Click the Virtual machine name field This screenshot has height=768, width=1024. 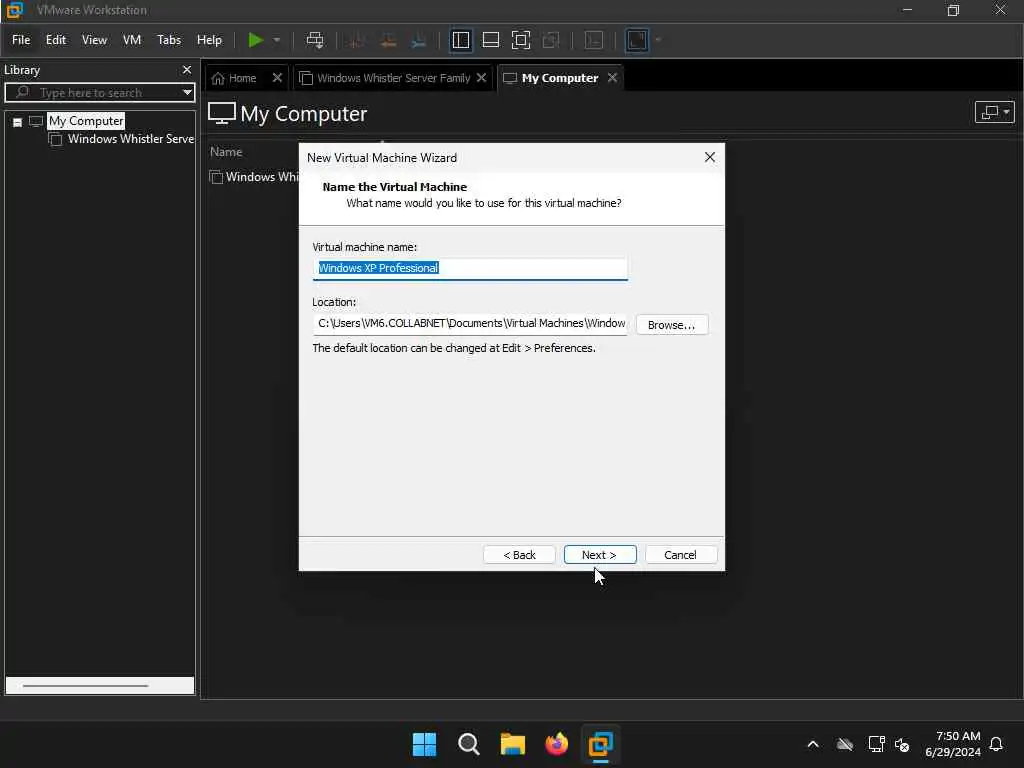pos(470,268)
